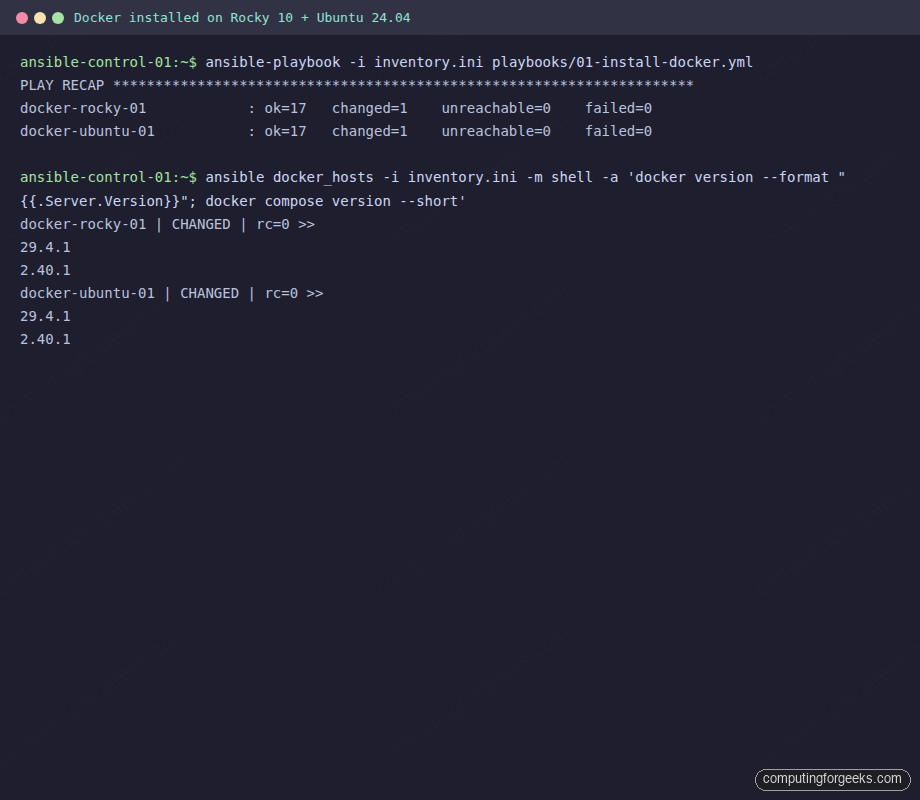Click '2.40.1' under docker-rocky-01 output
Image resolution: width=920 pixels, height=800 pixels.
click(x=45, y=270)
